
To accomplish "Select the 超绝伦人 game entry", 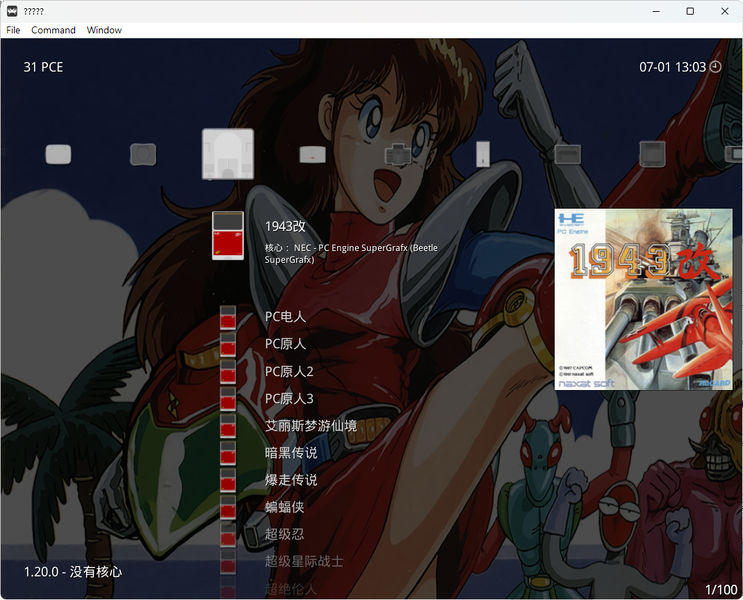I will click(x=290, y=589).
